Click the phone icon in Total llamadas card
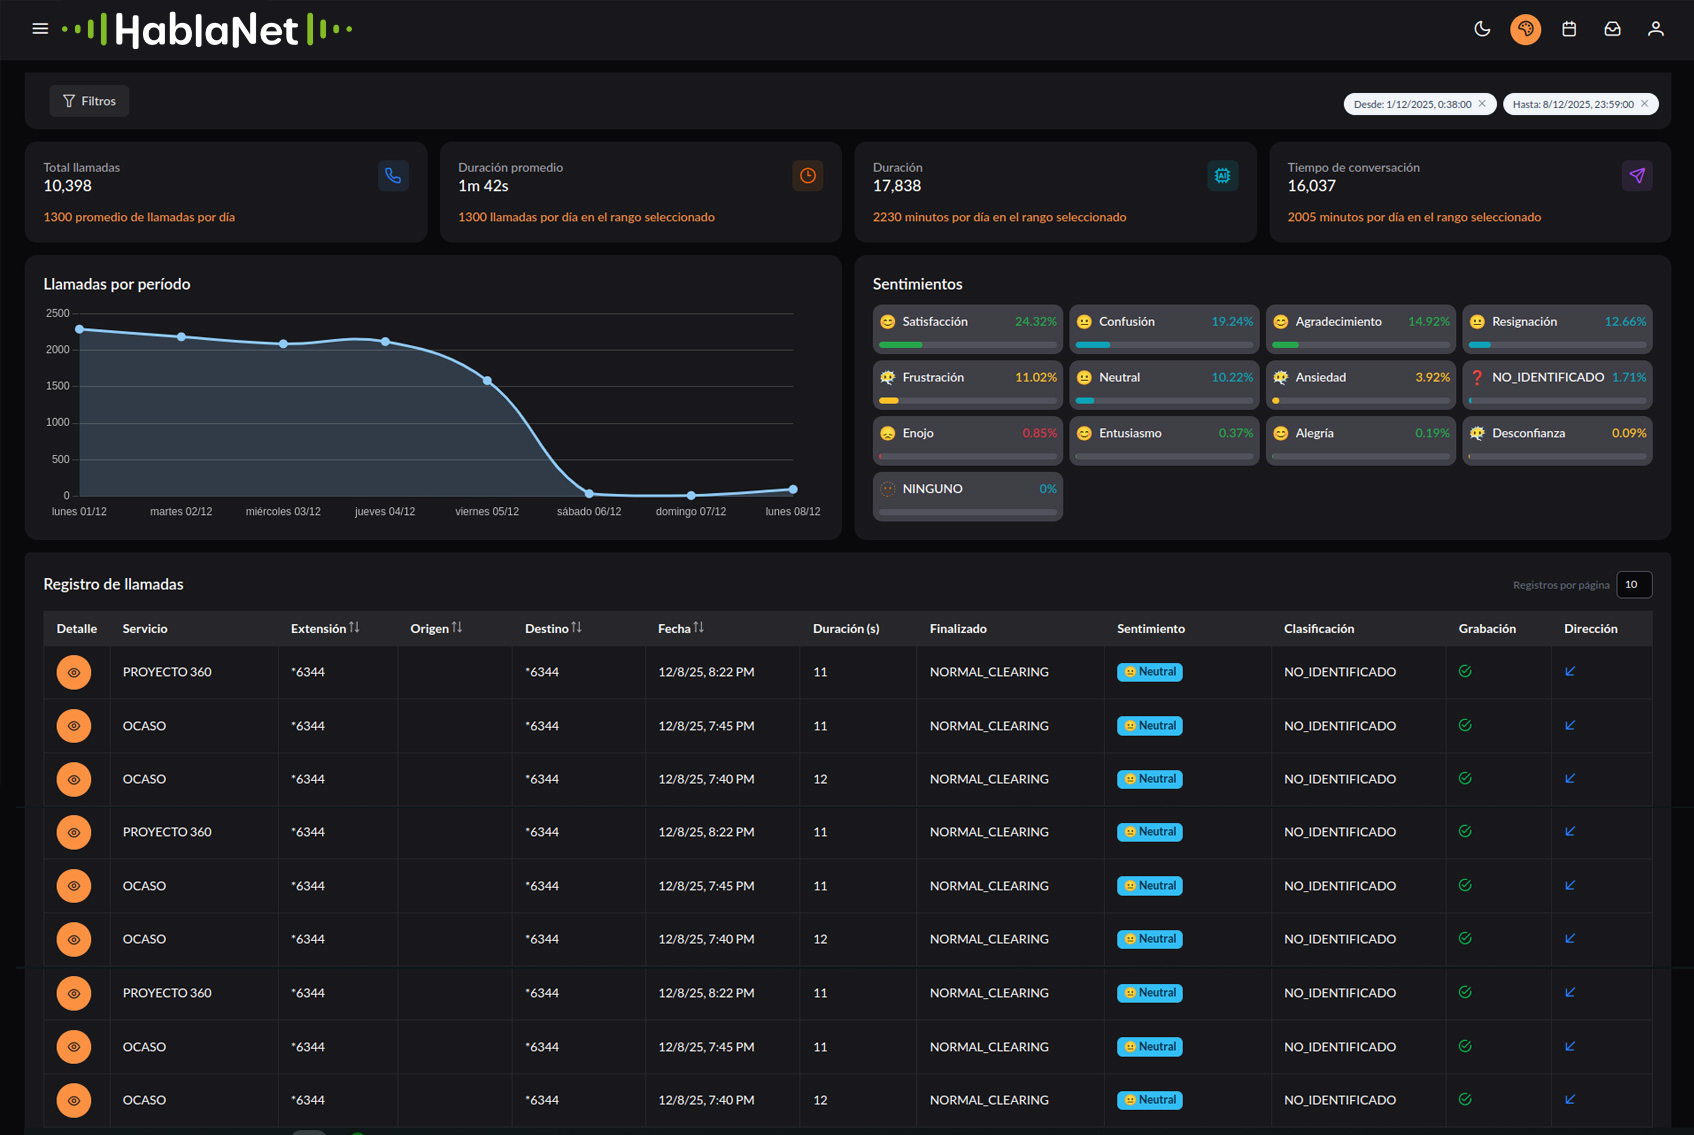1694x1135 pixels. coord(393,176)
